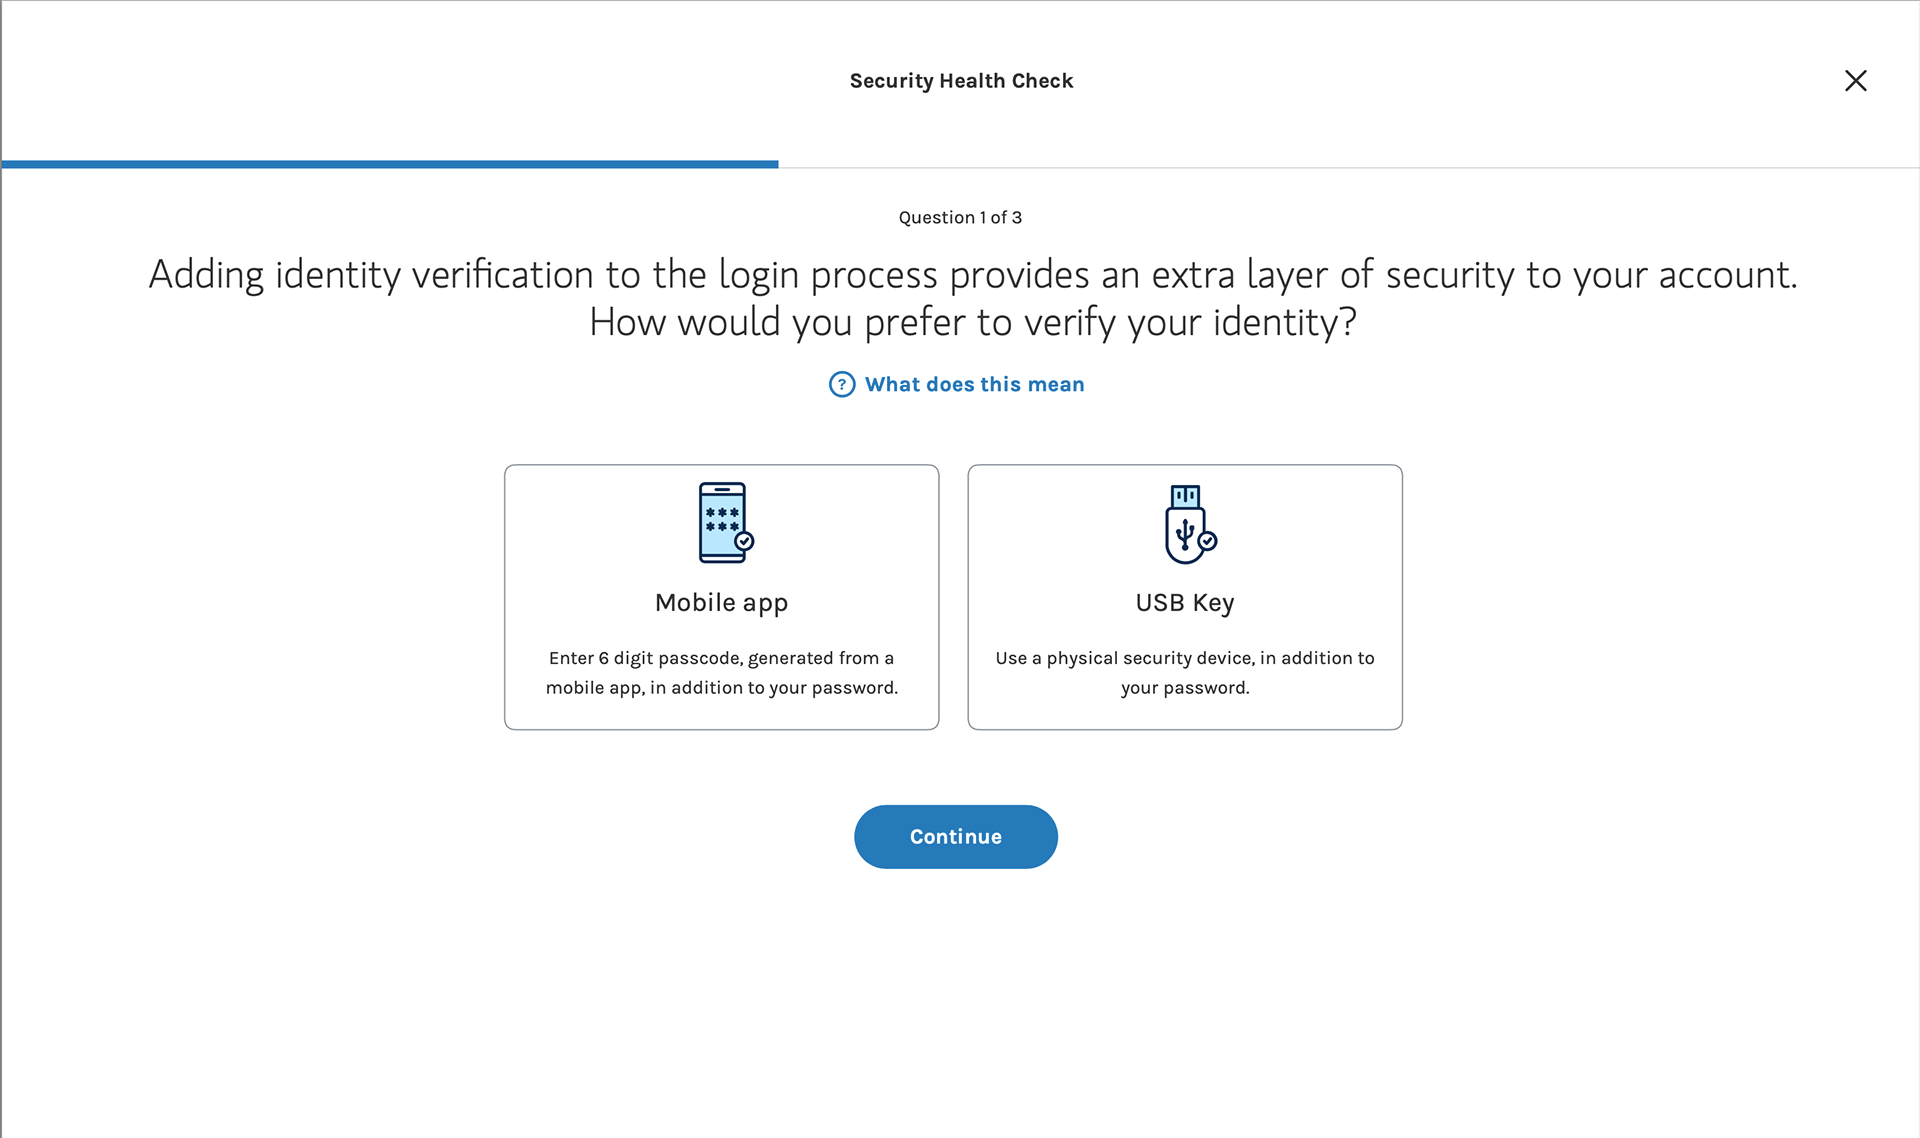
Task: Select the Mobile app verification card
Action: [x=721, y=597]
